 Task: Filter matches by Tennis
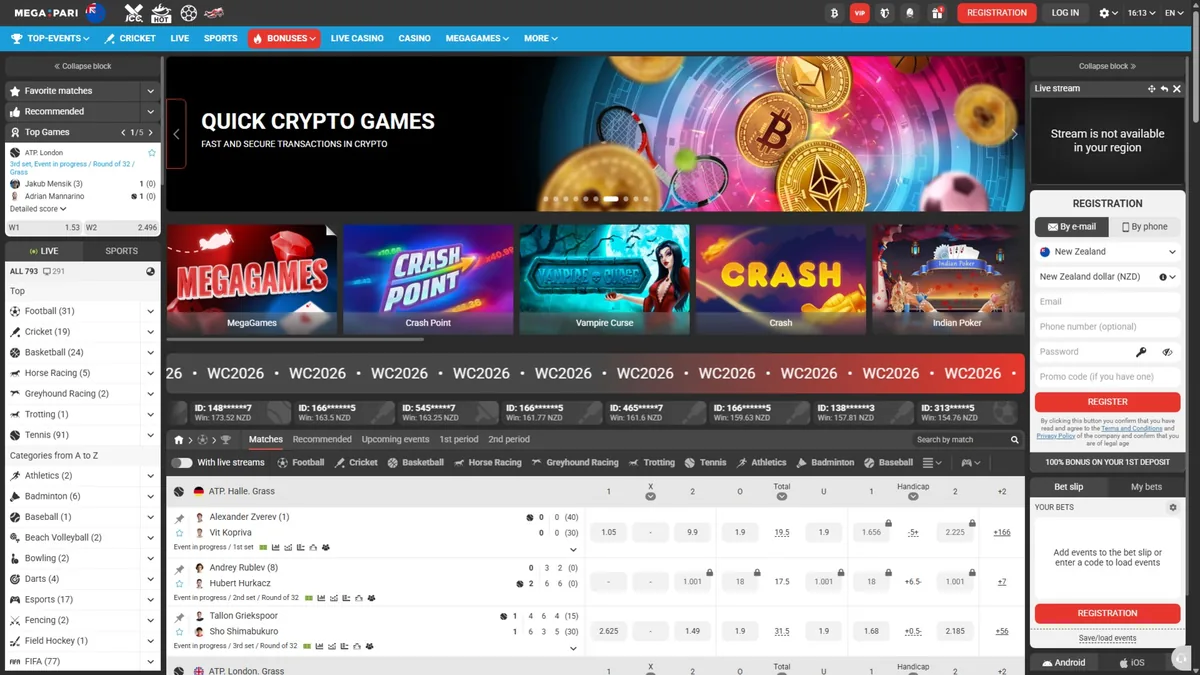click(705, 463)
